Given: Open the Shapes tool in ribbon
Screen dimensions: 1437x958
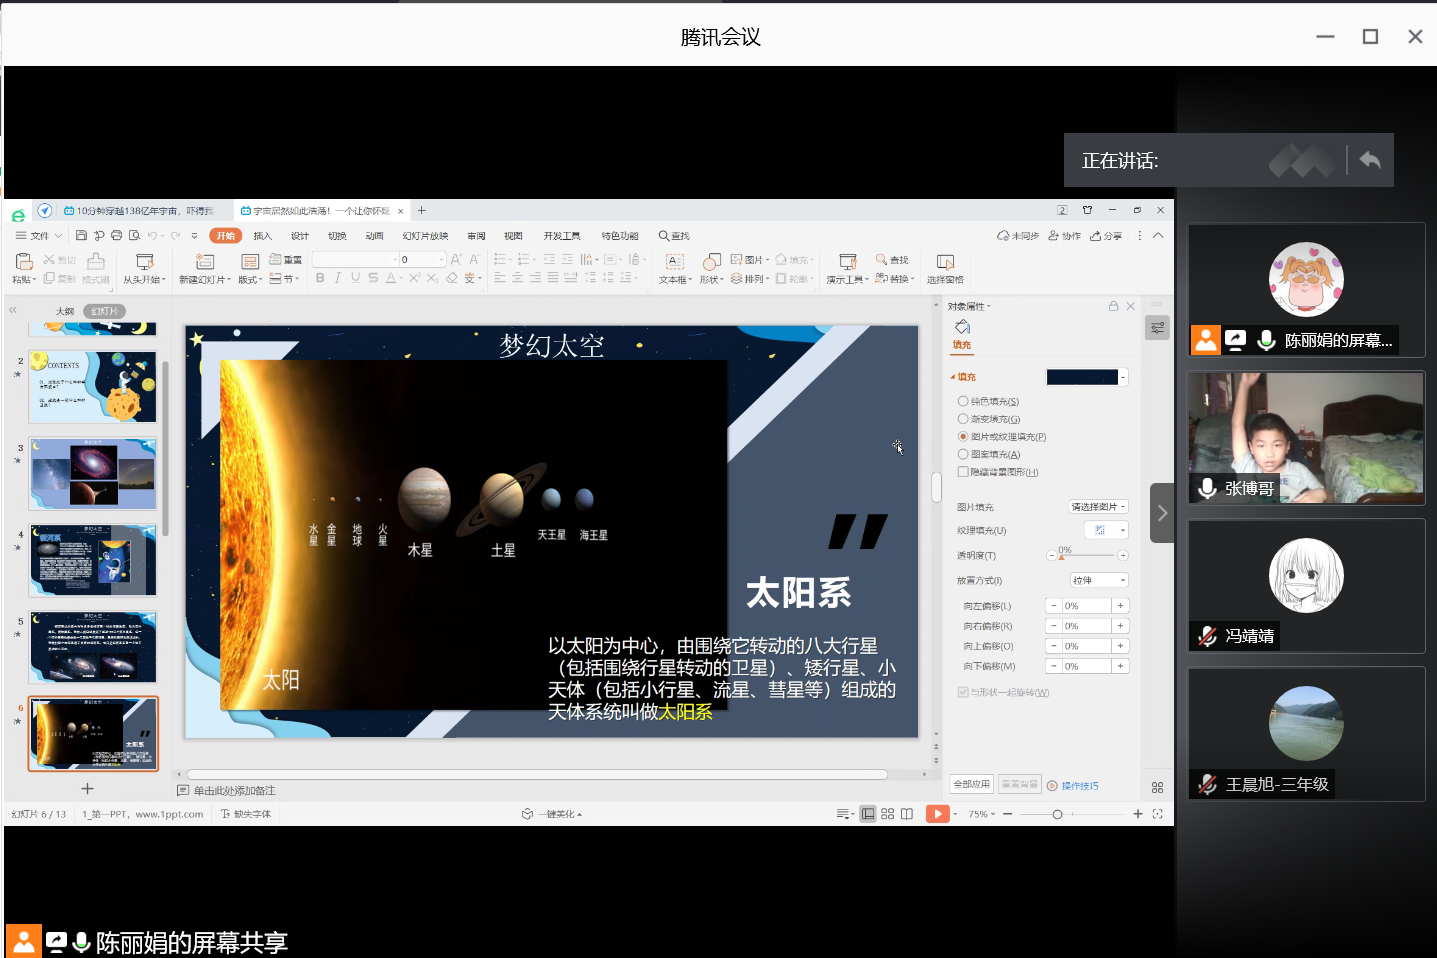Looking at the screenshot, I should (710, 262).
